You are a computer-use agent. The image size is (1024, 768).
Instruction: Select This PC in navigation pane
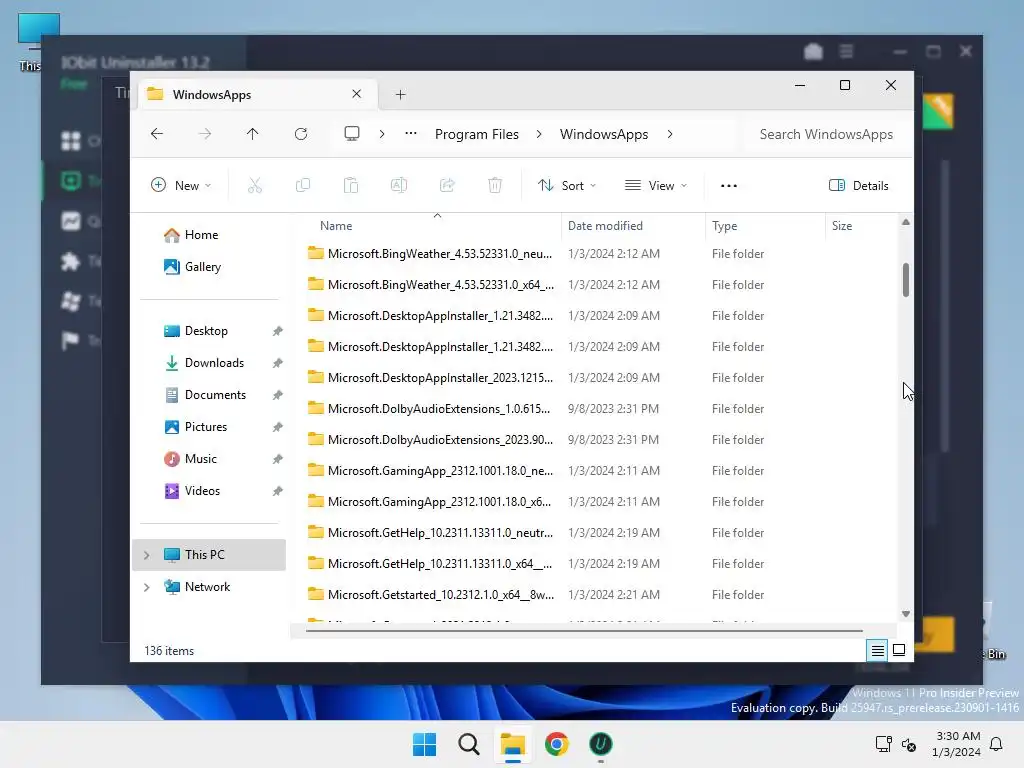point(209,555)
